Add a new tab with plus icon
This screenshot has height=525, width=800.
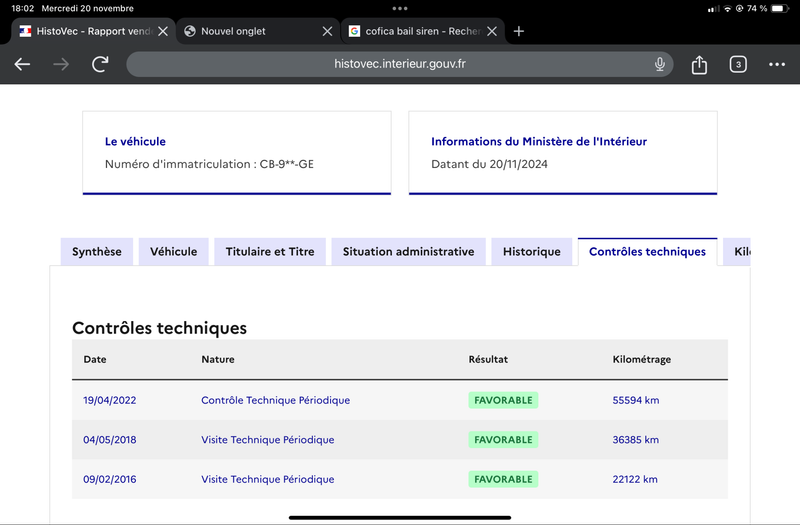518,31
